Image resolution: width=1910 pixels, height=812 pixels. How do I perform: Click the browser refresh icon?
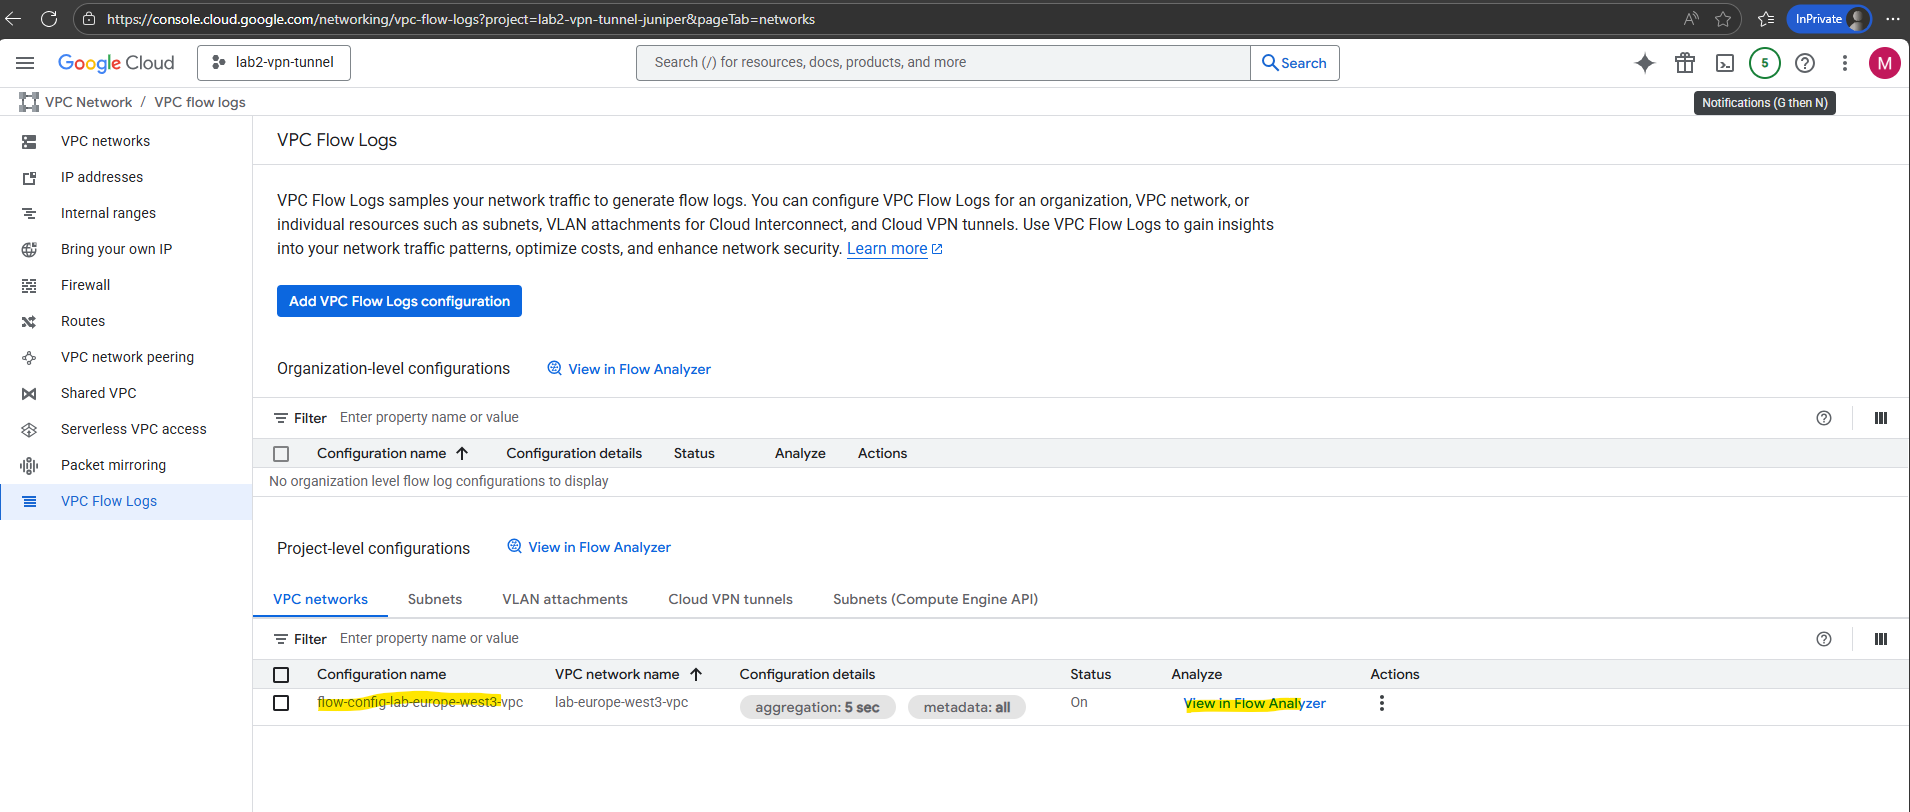(49, 19)
